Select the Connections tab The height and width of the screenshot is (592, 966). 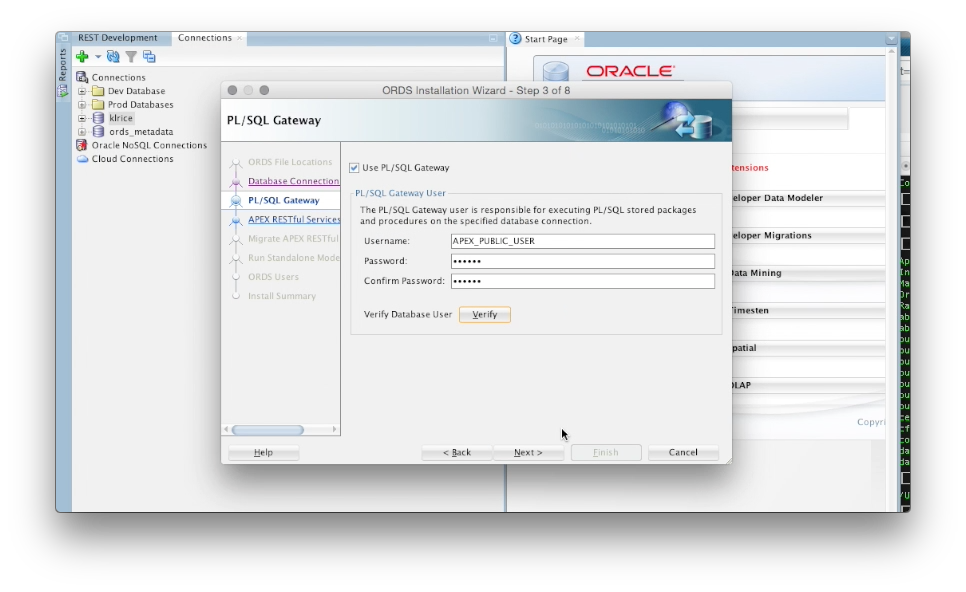coord(205,38)
